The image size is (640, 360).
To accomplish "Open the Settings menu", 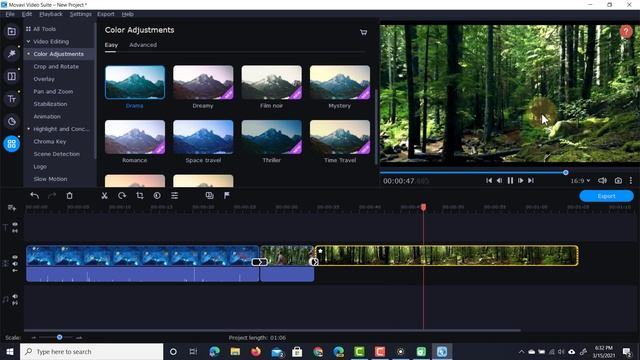I will pyautogui.click(x=80, y=14).
